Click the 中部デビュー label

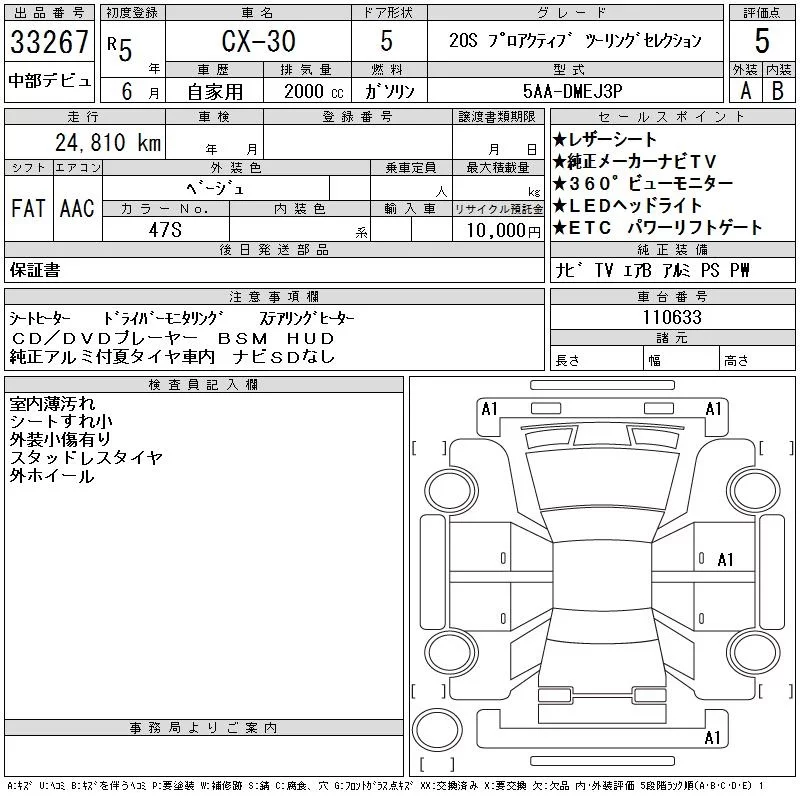pyautogui.click(x=49, y=81)
